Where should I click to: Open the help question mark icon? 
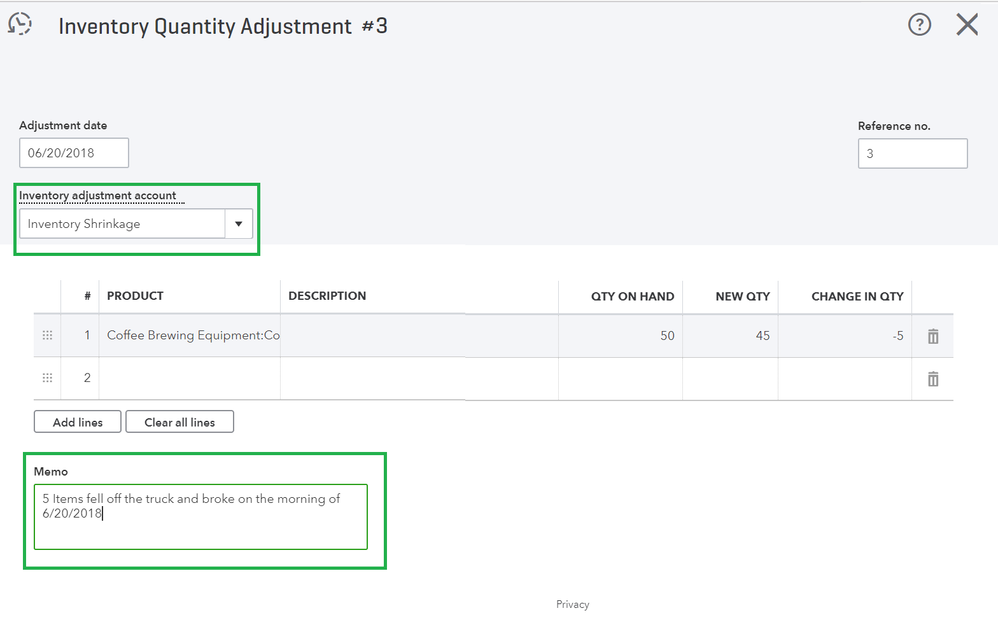click(x=919, y=25)
